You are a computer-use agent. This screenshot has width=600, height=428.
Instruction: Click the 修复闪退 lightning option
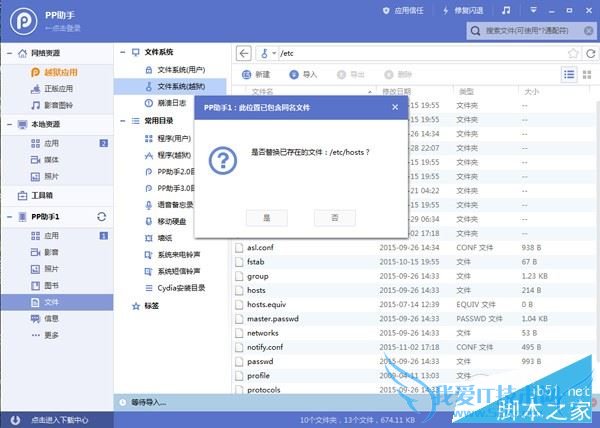pyautogui.click(x=463, y=11)
